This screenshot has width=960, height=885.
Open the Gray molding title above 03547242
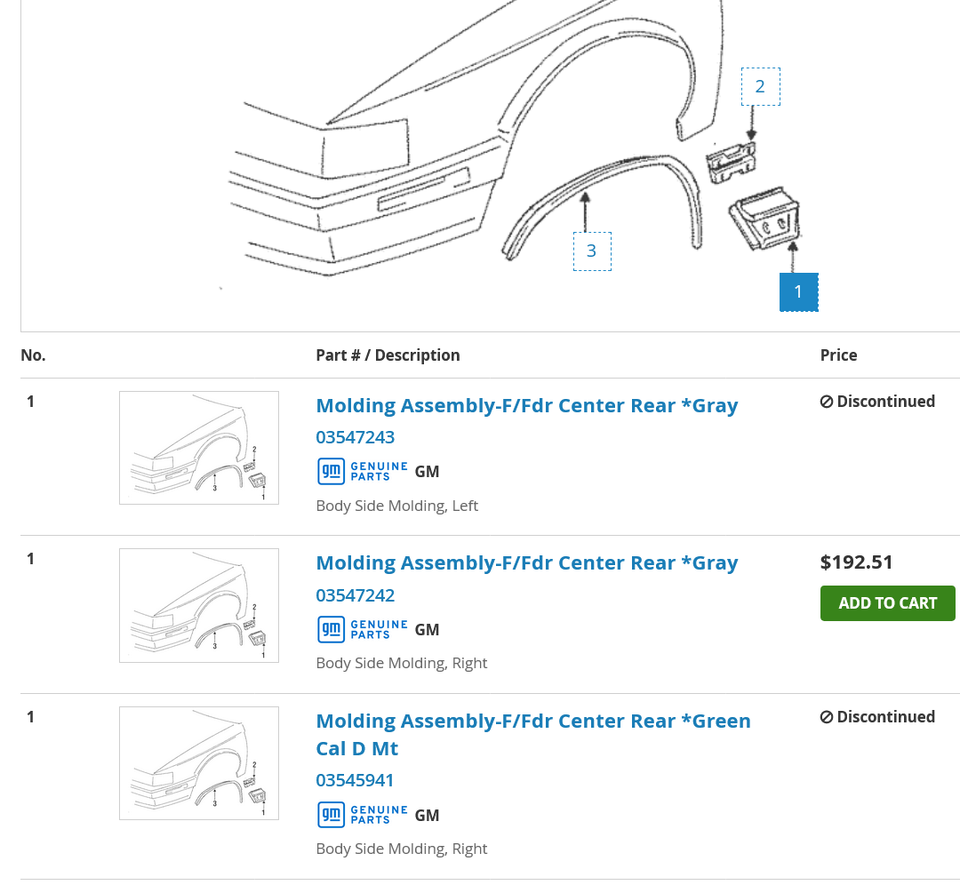click(527, 563)
